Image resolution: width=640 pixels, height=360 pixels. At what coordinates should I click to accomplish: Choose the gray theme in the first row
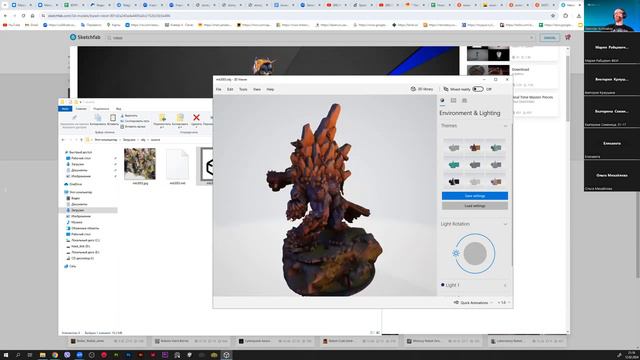(454, 148)
